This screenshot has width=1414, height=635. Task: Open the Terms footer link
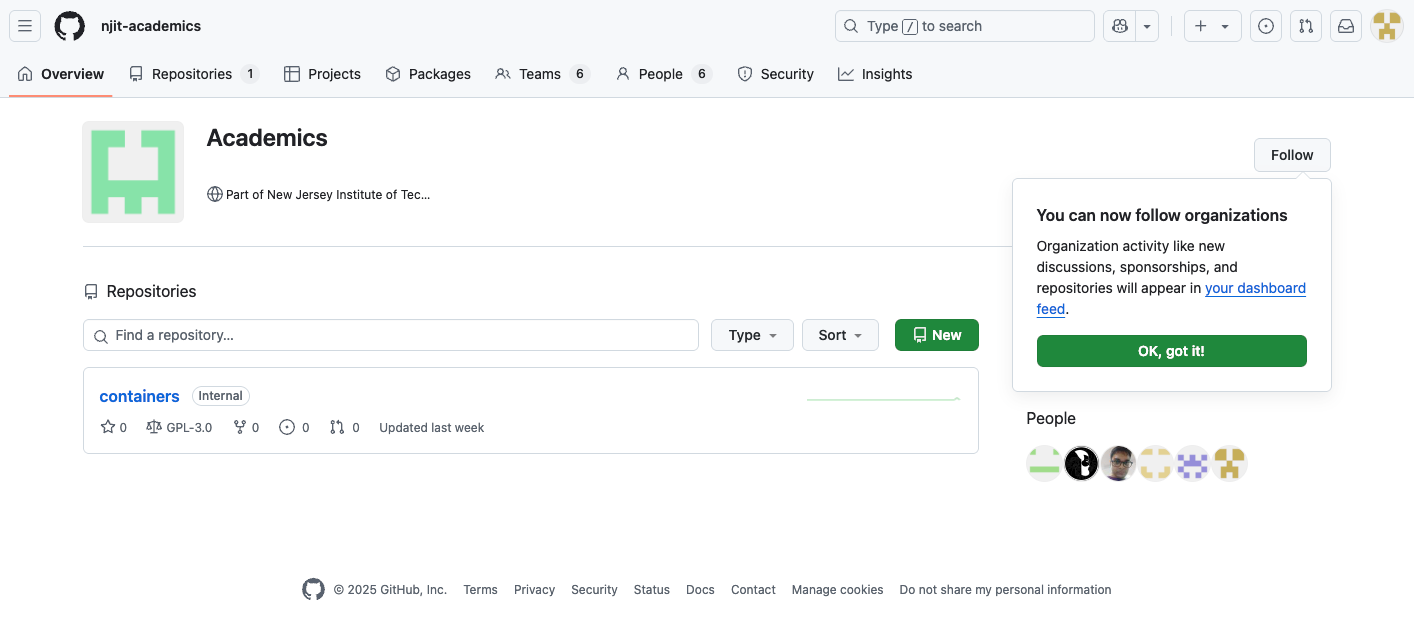(x=480, y=590)
